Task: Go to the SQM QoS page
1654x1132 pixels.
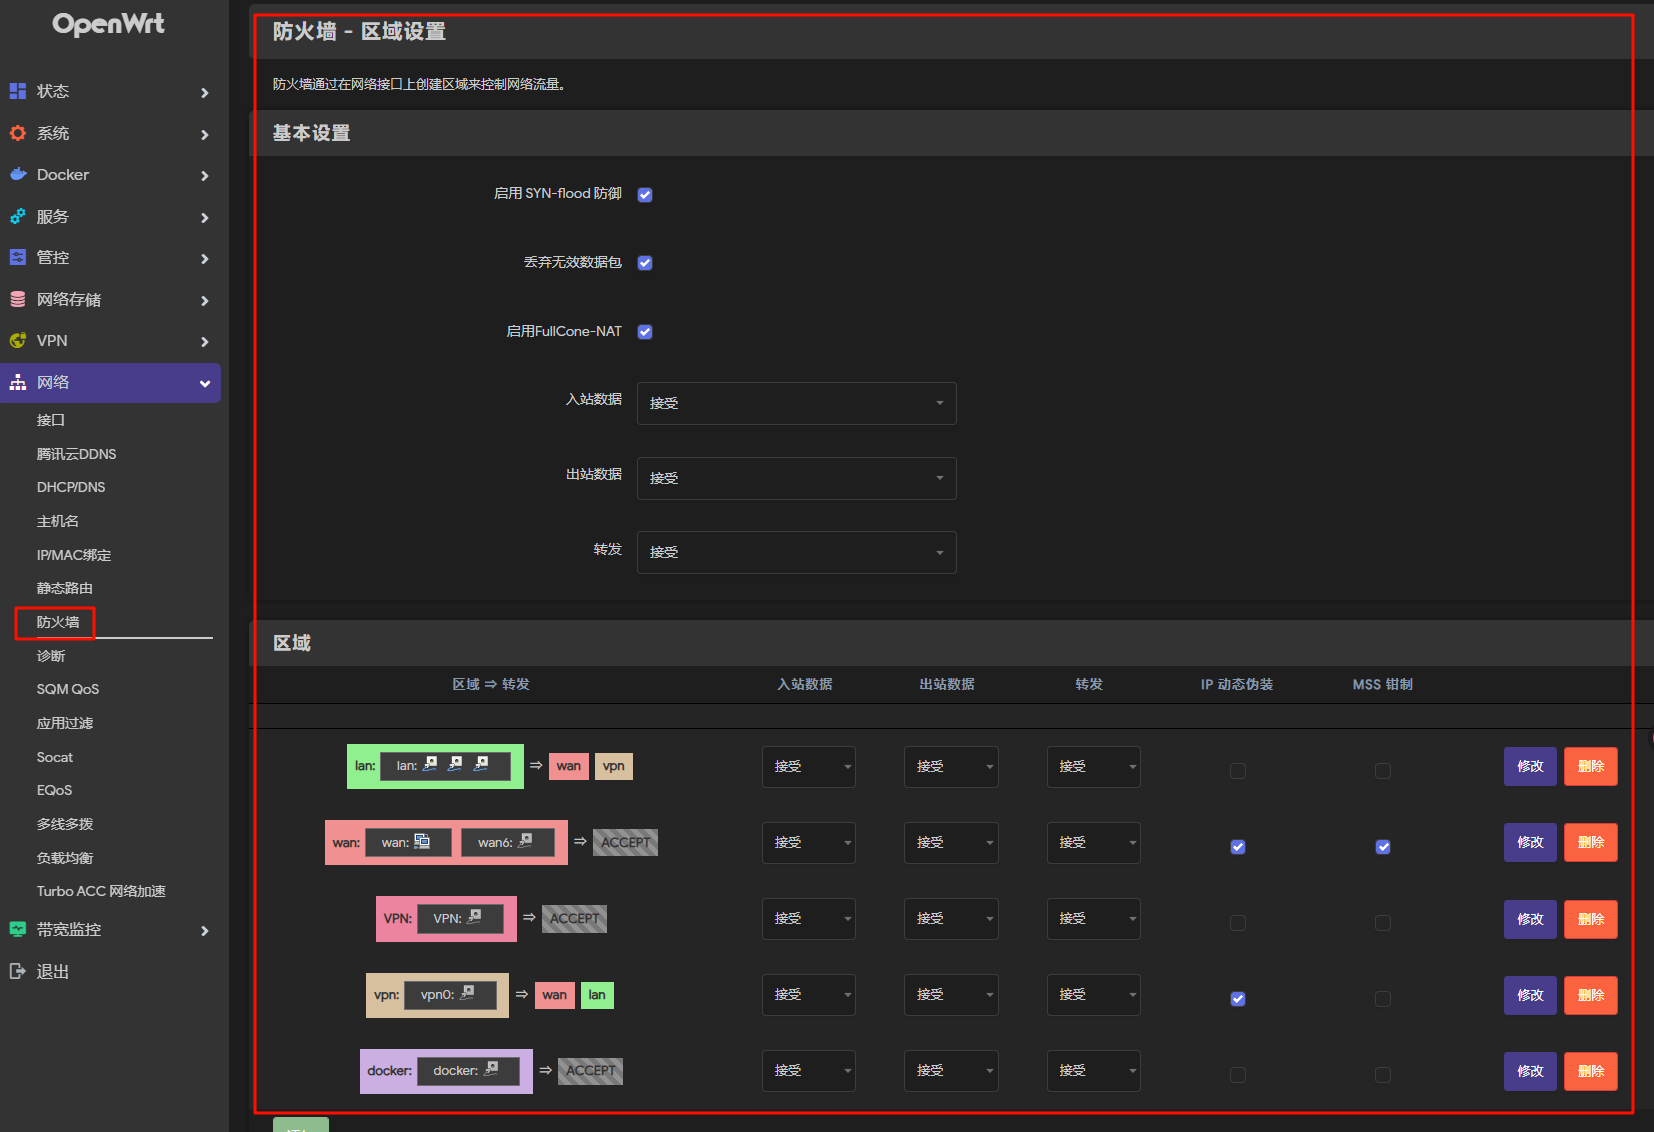Action: 68,689
